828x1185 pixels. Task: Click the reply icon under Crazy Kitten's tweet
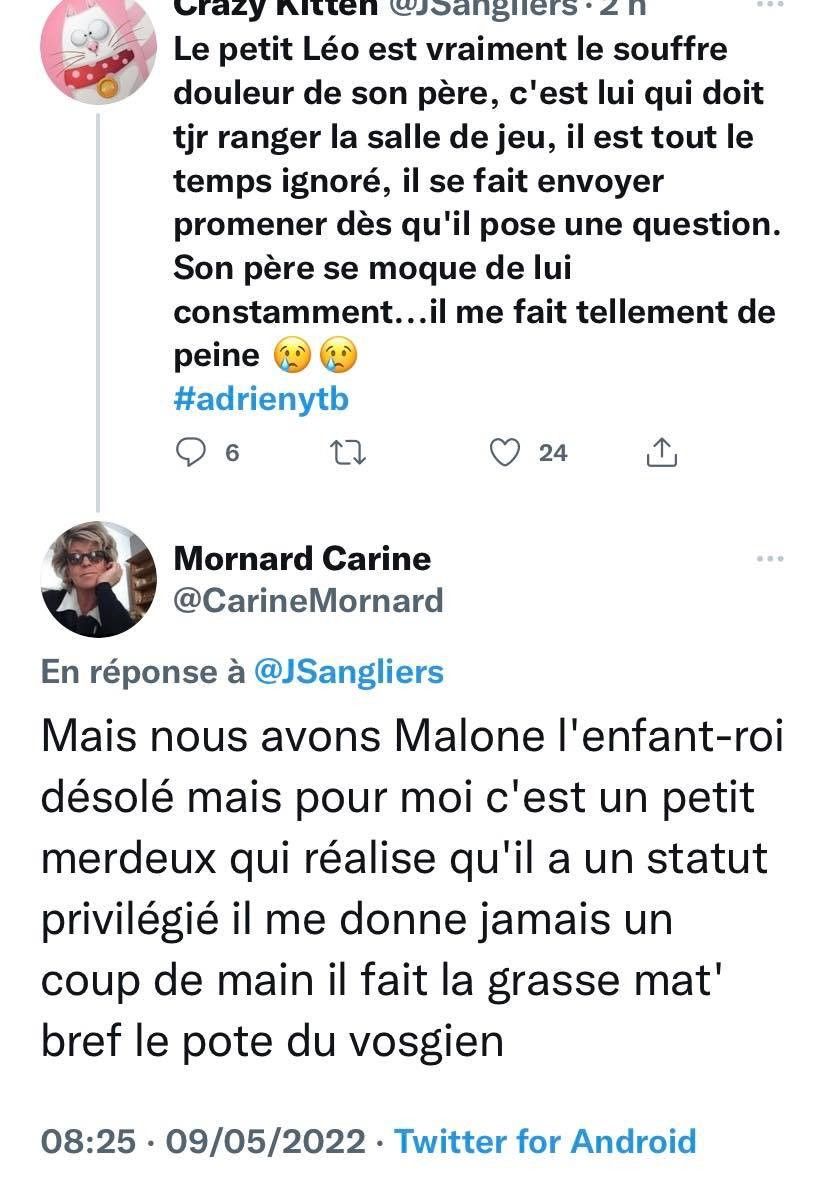coord(190,453)
